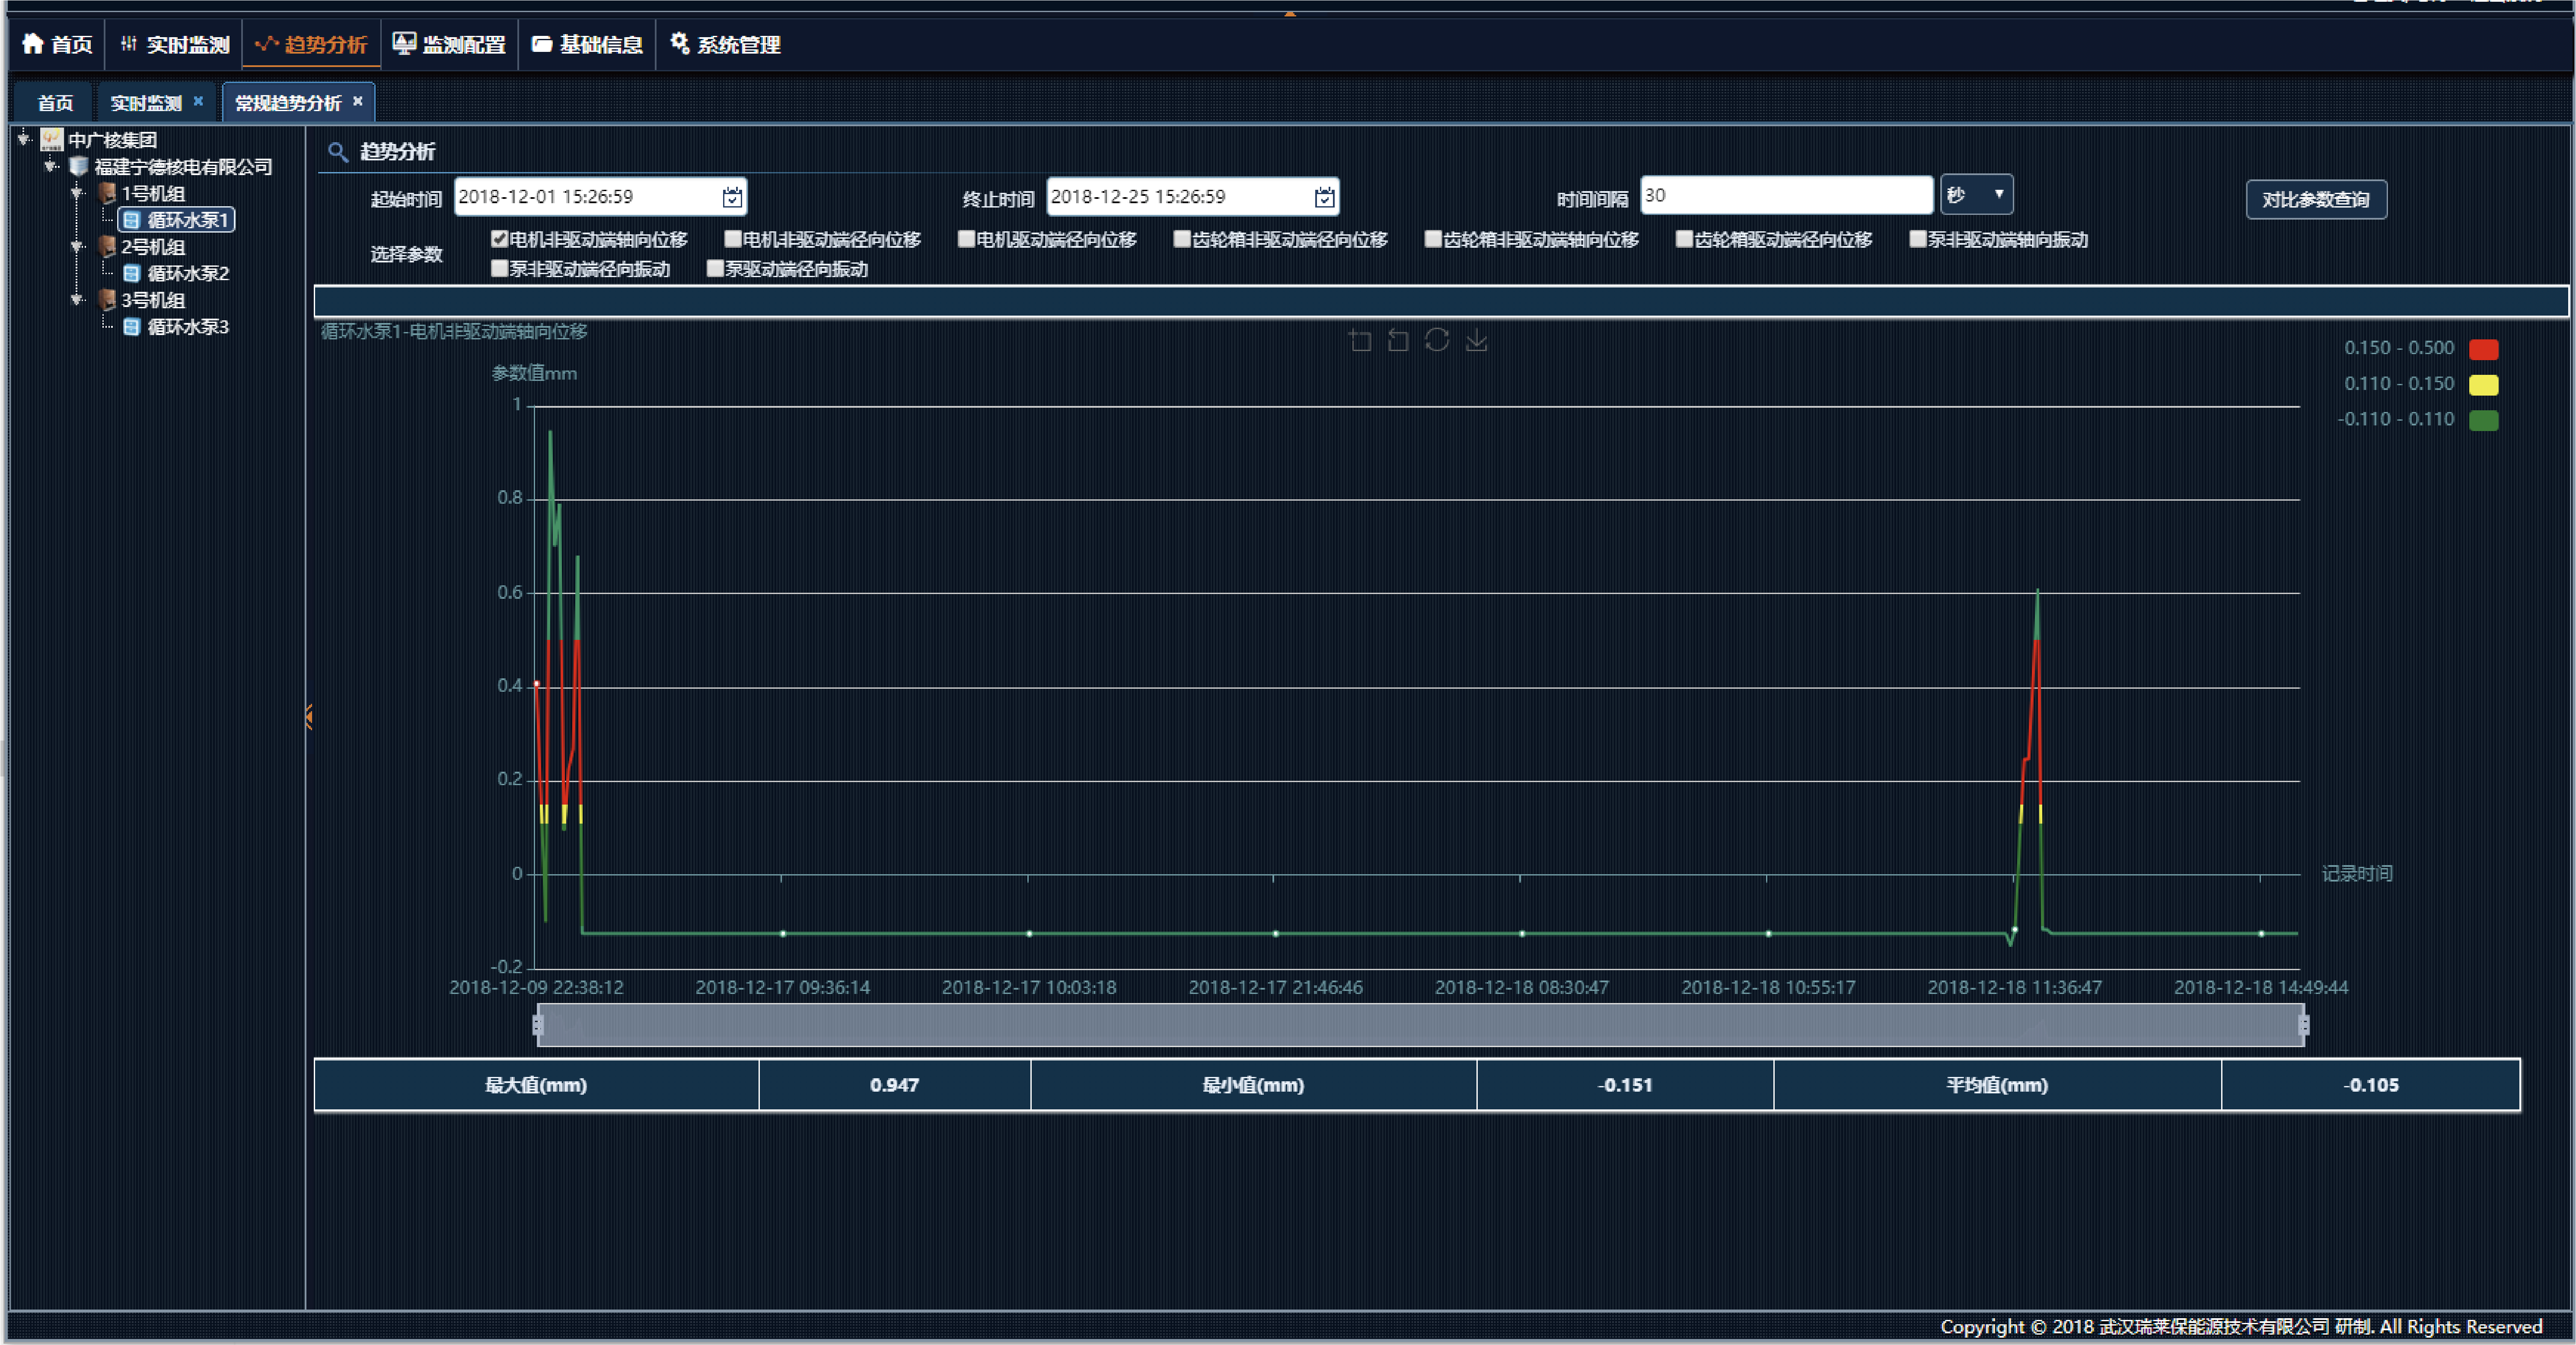
Task: Click the 对比参数查询 button
Action: pyautogui.click(x=2316, y=200)
